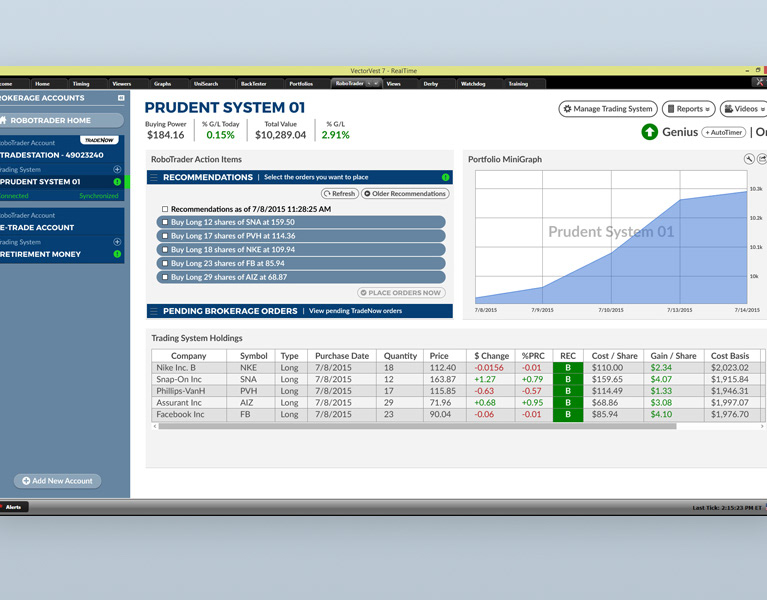The width and height of the screenshot is (767, 600).
Task: Check Buy Long 17 shares of PVH
Action: 165,236
